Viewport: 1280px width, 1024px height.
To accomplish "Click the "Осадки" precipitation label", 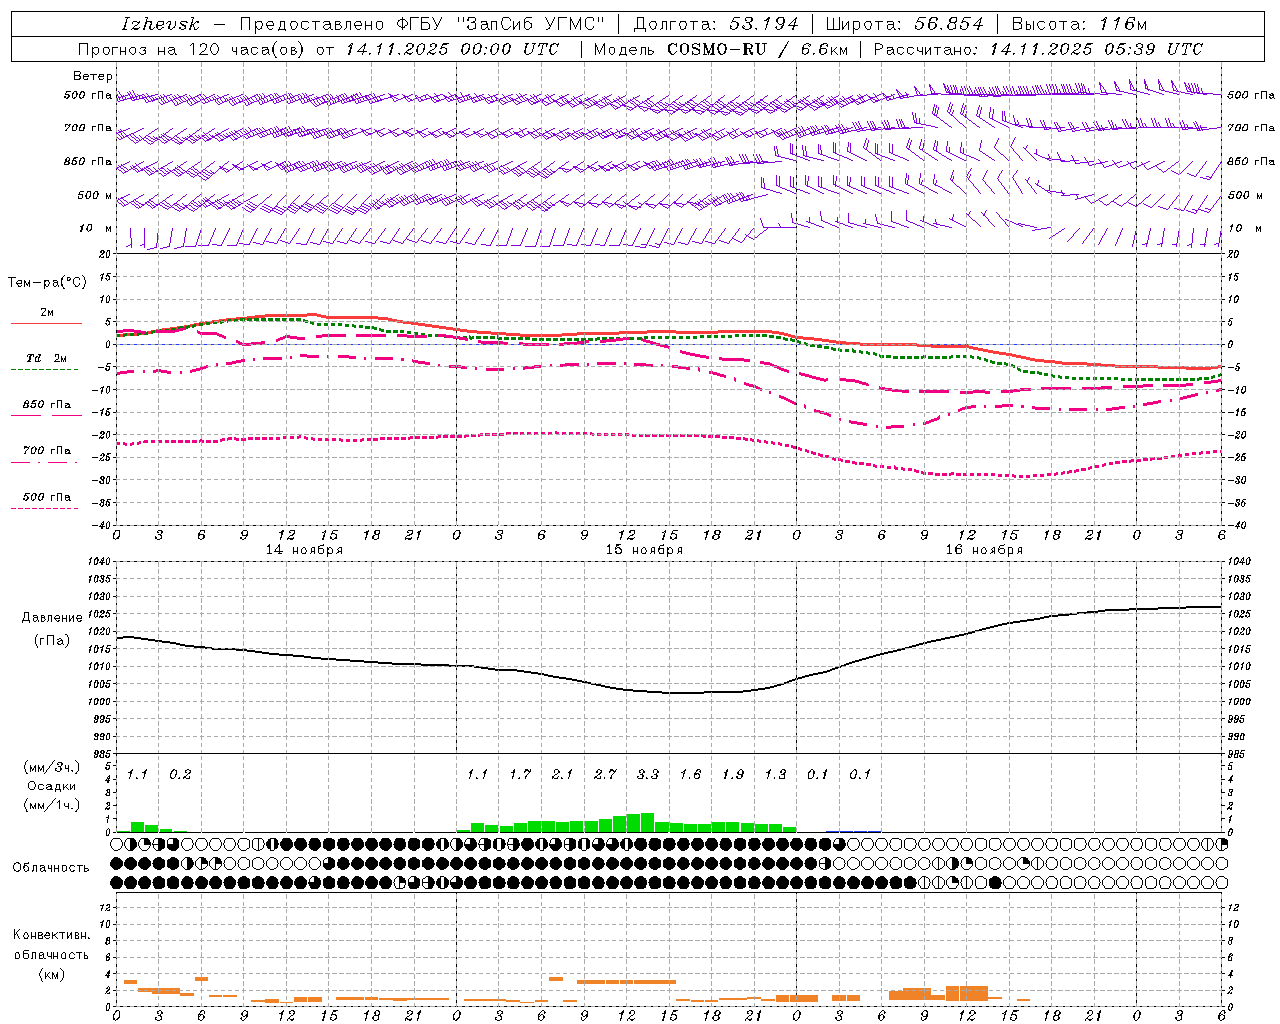I will 52,786.
